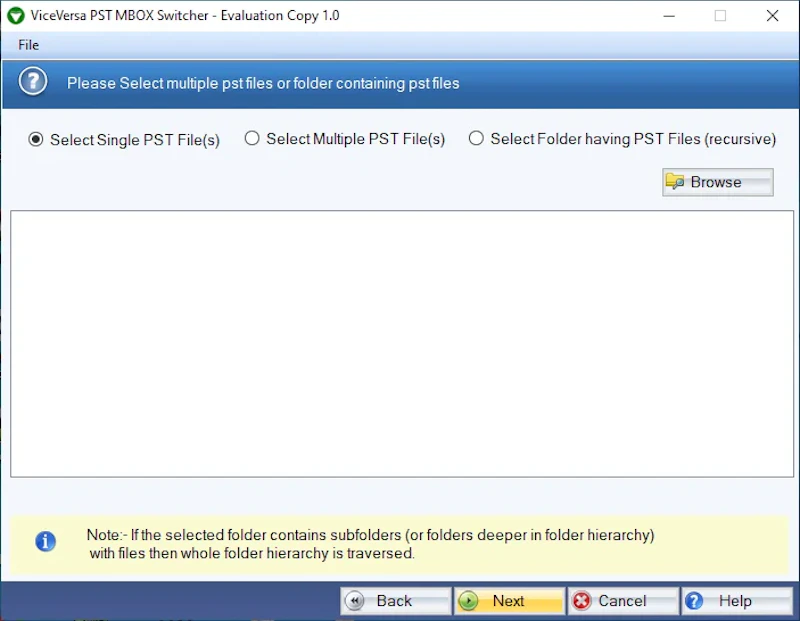This screenshot has height=621, width=800.
Task: Click the Browse button
Action: coord(718,182)
